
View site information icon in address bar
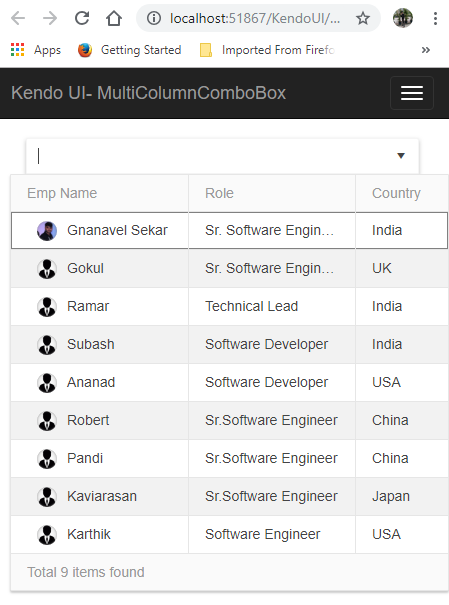click(154, 18)
